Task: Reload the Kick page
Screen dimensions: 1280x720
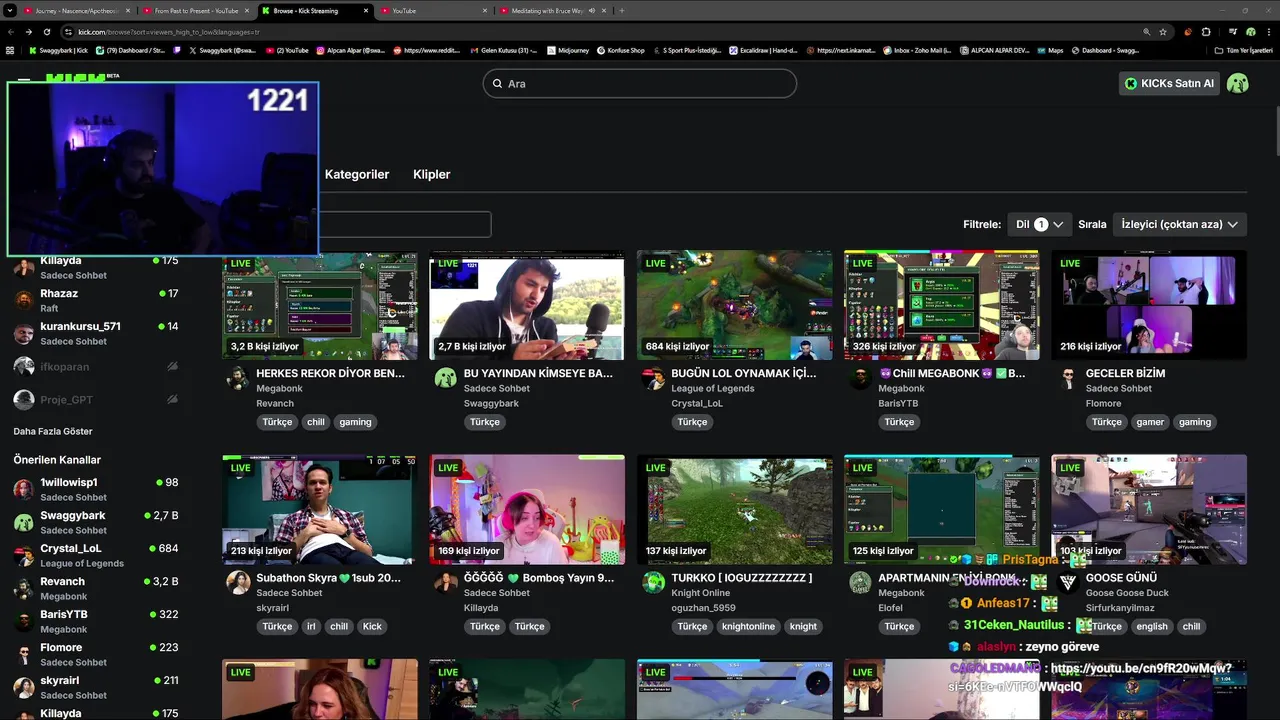Action: [x=45, y=32]
